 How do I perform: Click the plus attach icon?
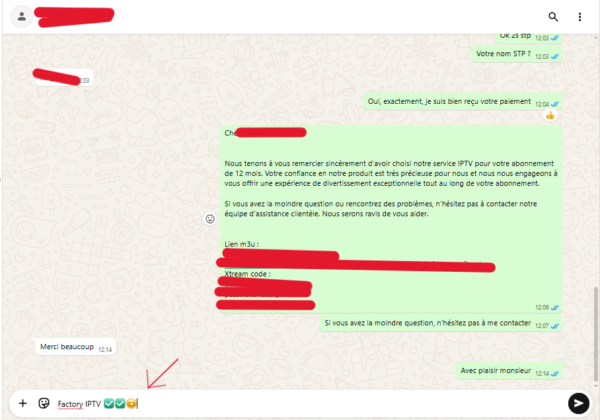[x=23, y=403]
